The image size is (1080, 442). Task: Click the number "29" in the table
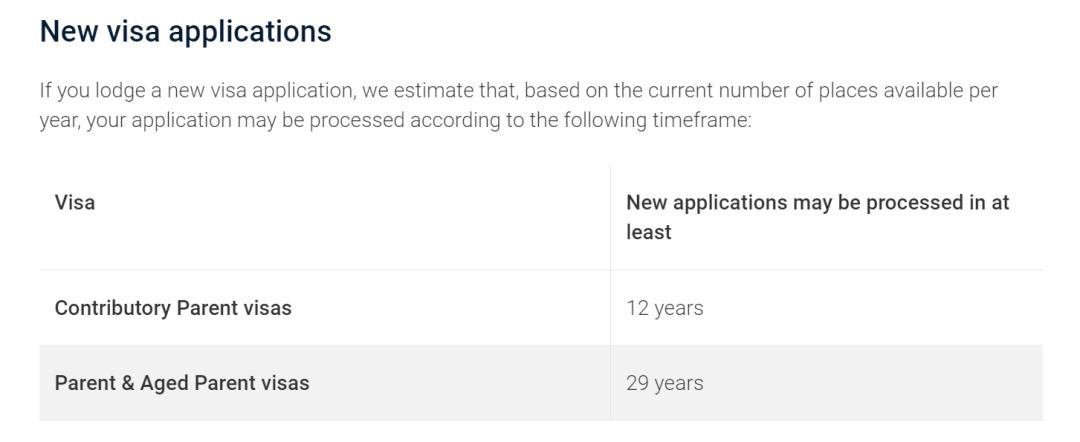(x=637, y=383)
